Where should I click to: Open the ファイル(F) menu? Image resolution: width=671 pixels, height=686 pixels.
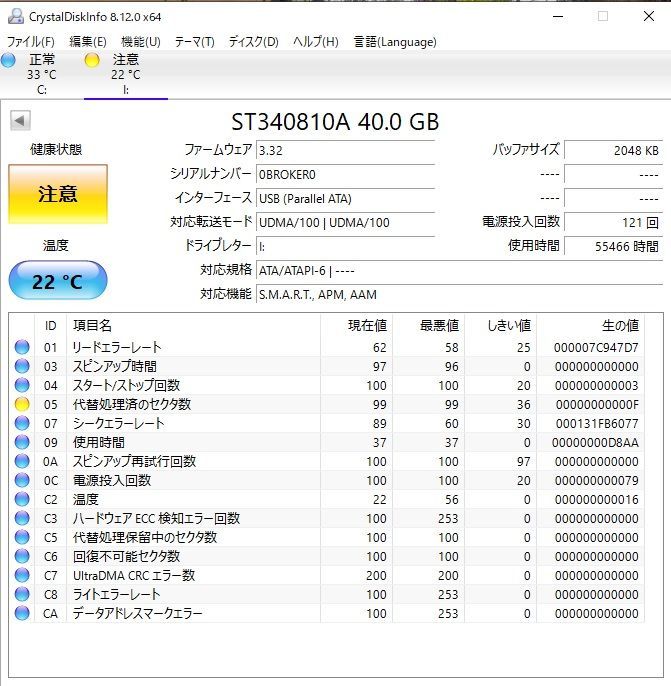tap(31, 42)
